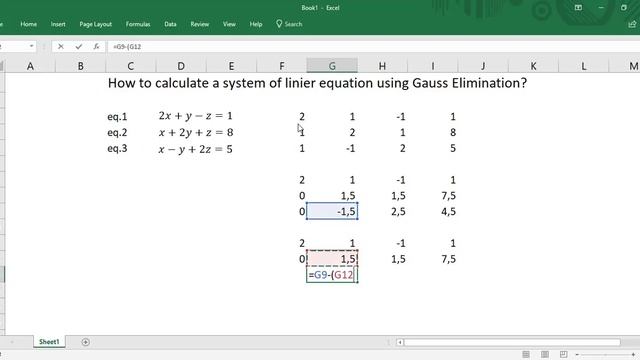Image resolution: width=640 pixels, height=360 pixels.
Task: Select column G header
Action: 332,66
